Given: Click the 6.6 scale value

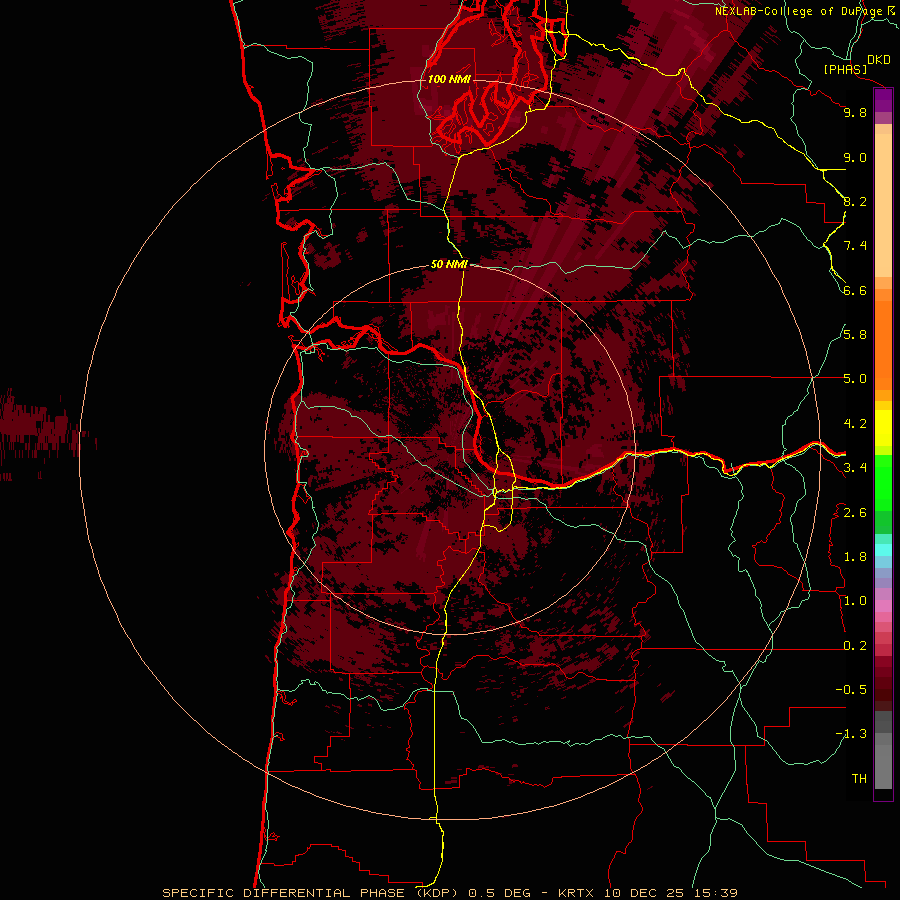Looking at the screenshot, I should tap(855, 290).
